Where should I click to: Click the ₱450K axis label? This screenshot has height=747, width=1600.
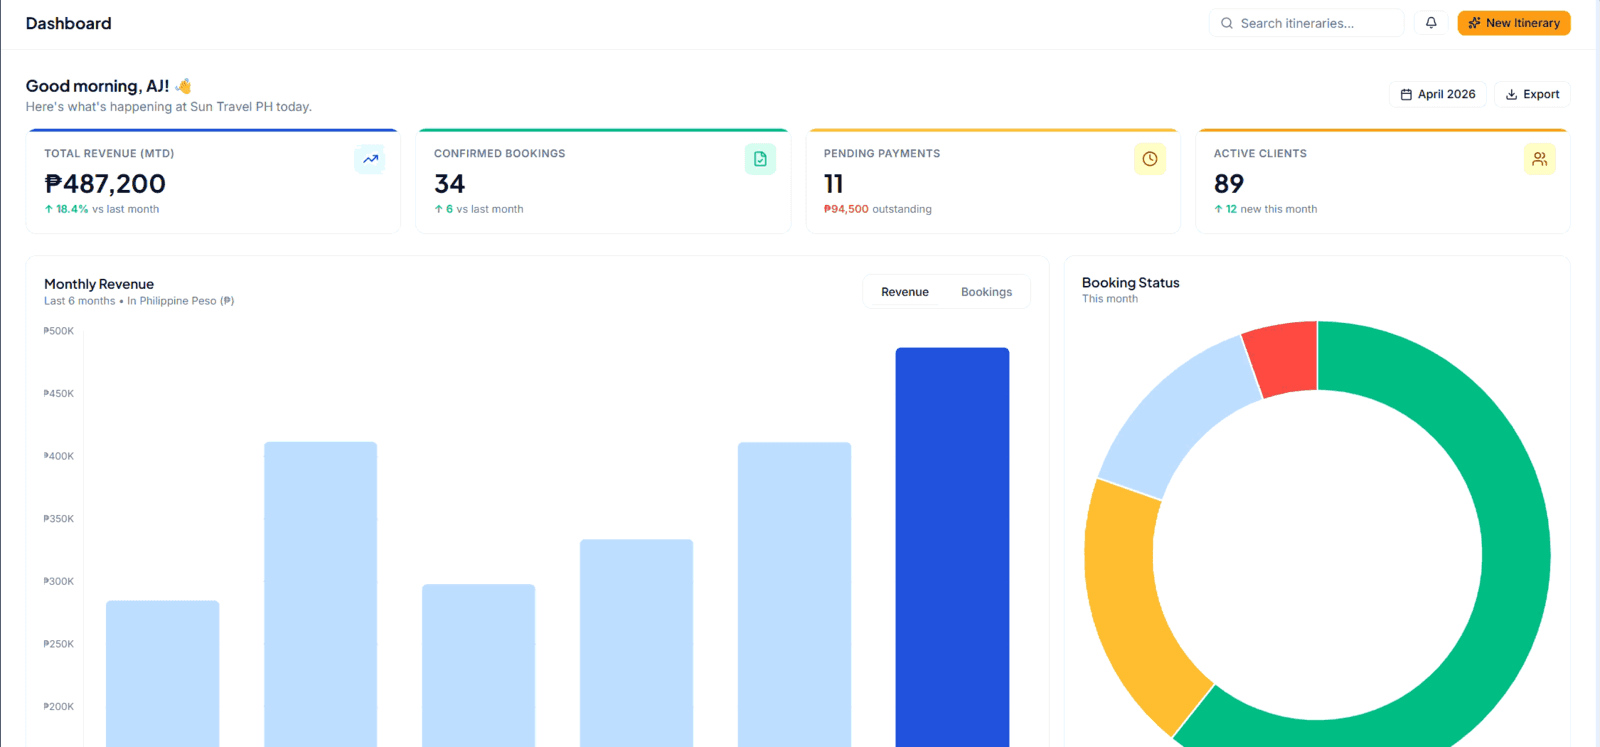click(x=59, y=394)
